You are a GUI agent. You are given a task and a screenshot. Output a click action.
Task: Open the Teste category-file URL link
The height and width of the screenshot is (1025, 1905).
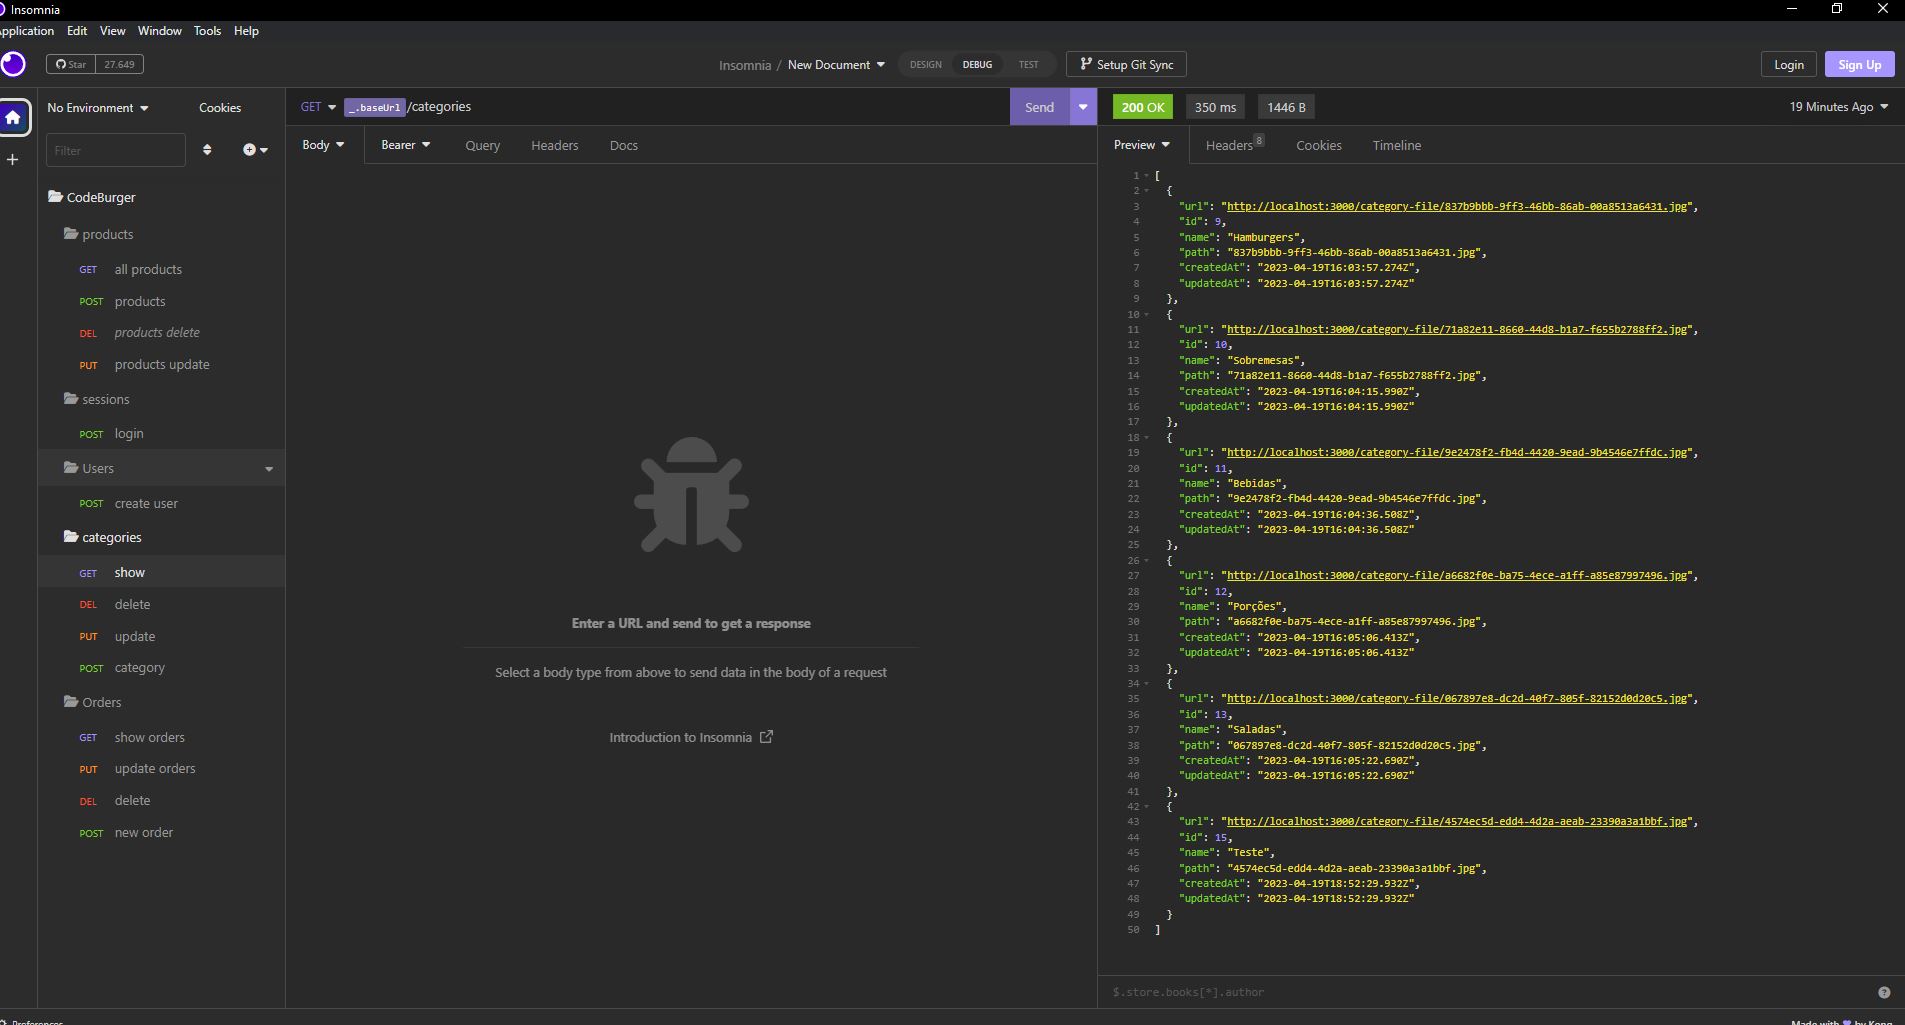tap(1458, 822)
